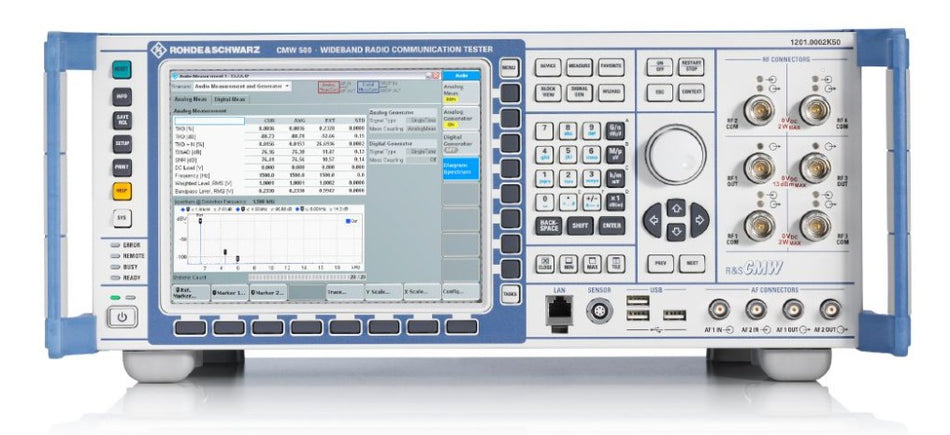
Task: Tap numeric key 6
Action: coord(591,154)
